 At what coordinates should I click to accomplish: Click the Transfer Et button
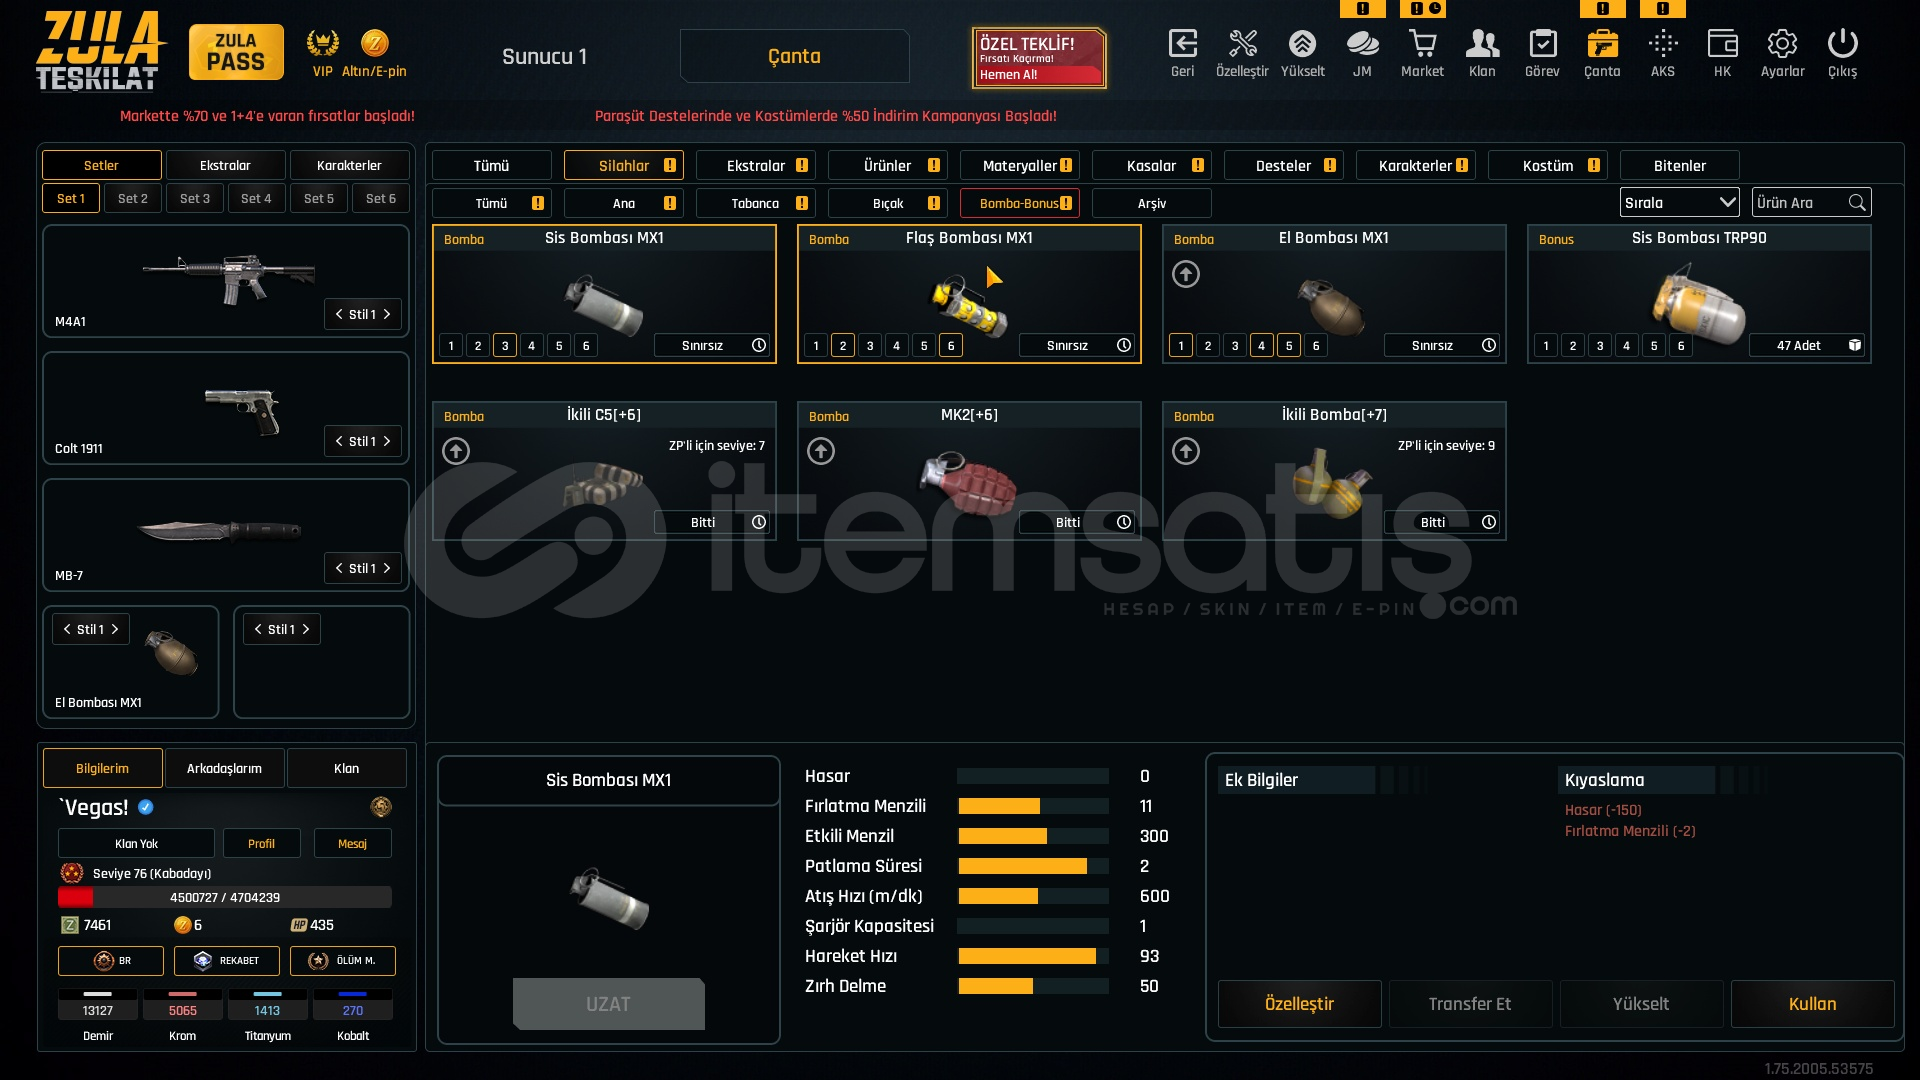(1470, 1003)
